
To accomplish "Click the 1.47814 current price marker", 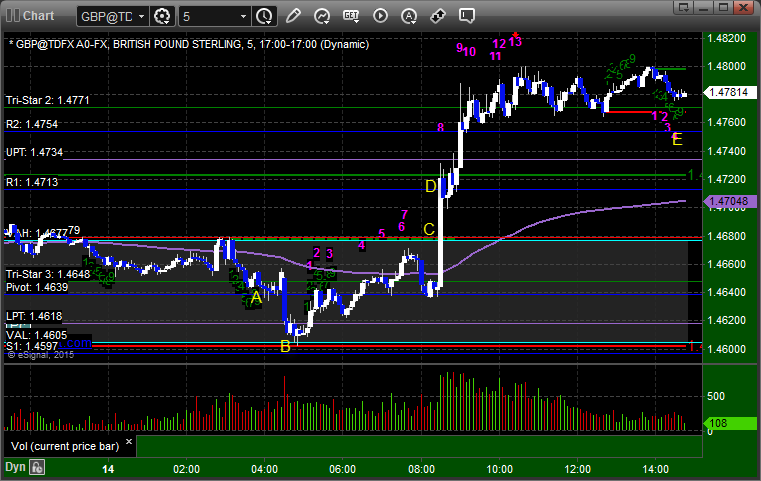I will tap(729, 92).
